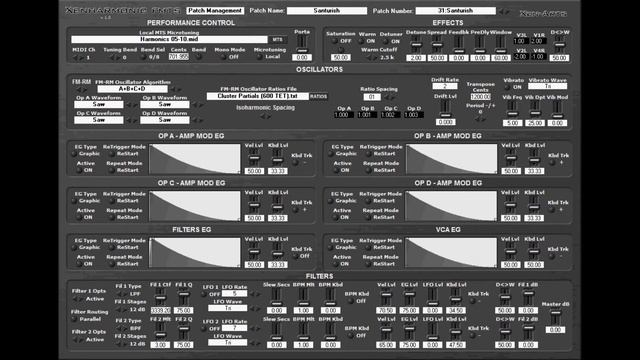The width and height of the screenshot is (640, 360).
Task: Click the Harmonics 05-10.mid microtuning file field
Action: click(x=169, y=40)
